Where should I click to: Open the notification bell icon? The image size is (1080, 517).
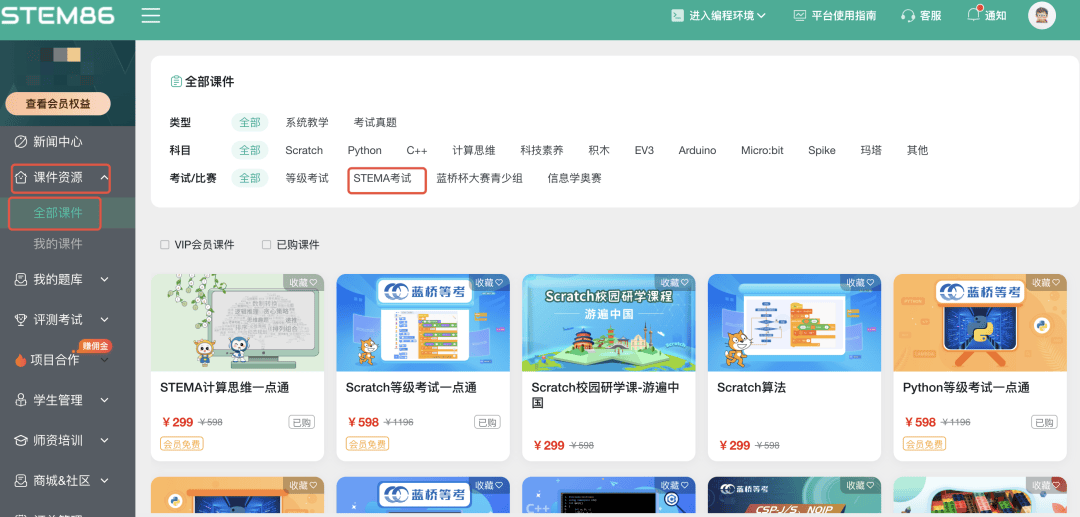pos(973,15)
